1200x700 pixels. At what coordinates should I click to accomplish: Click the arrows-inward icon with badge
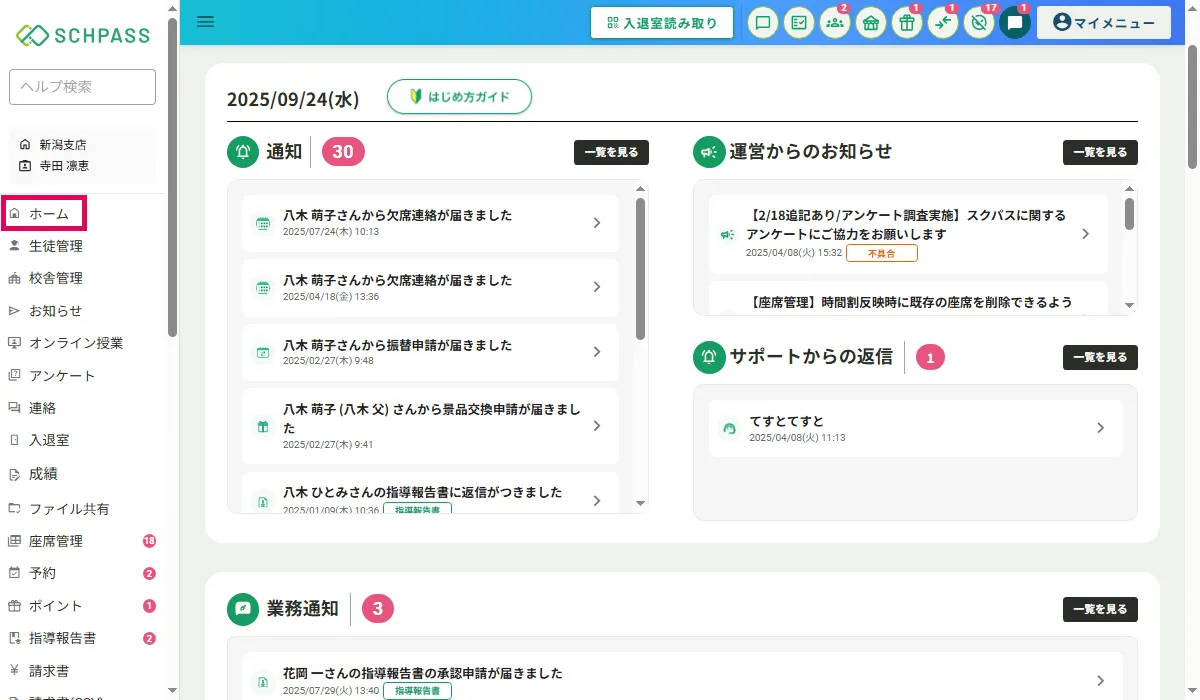pos(943,23)
